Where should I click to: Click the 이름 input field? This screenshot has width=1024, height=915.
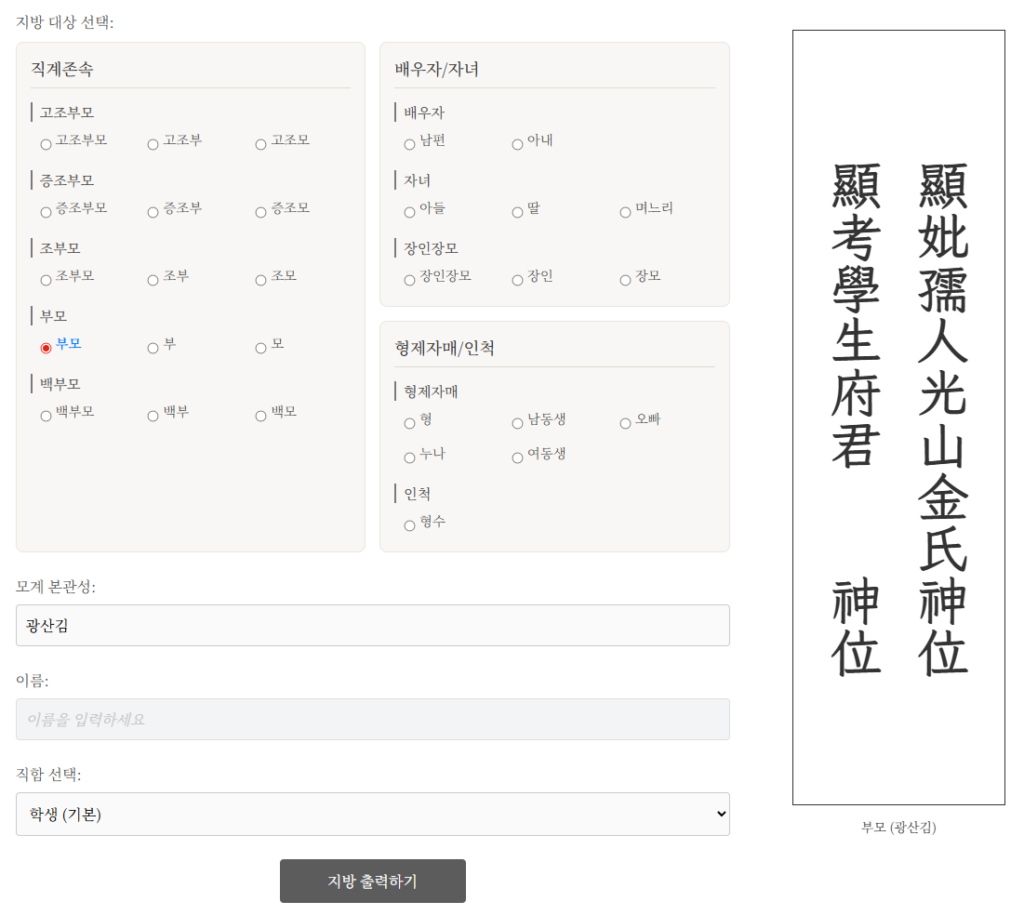[x=372, y=719]
